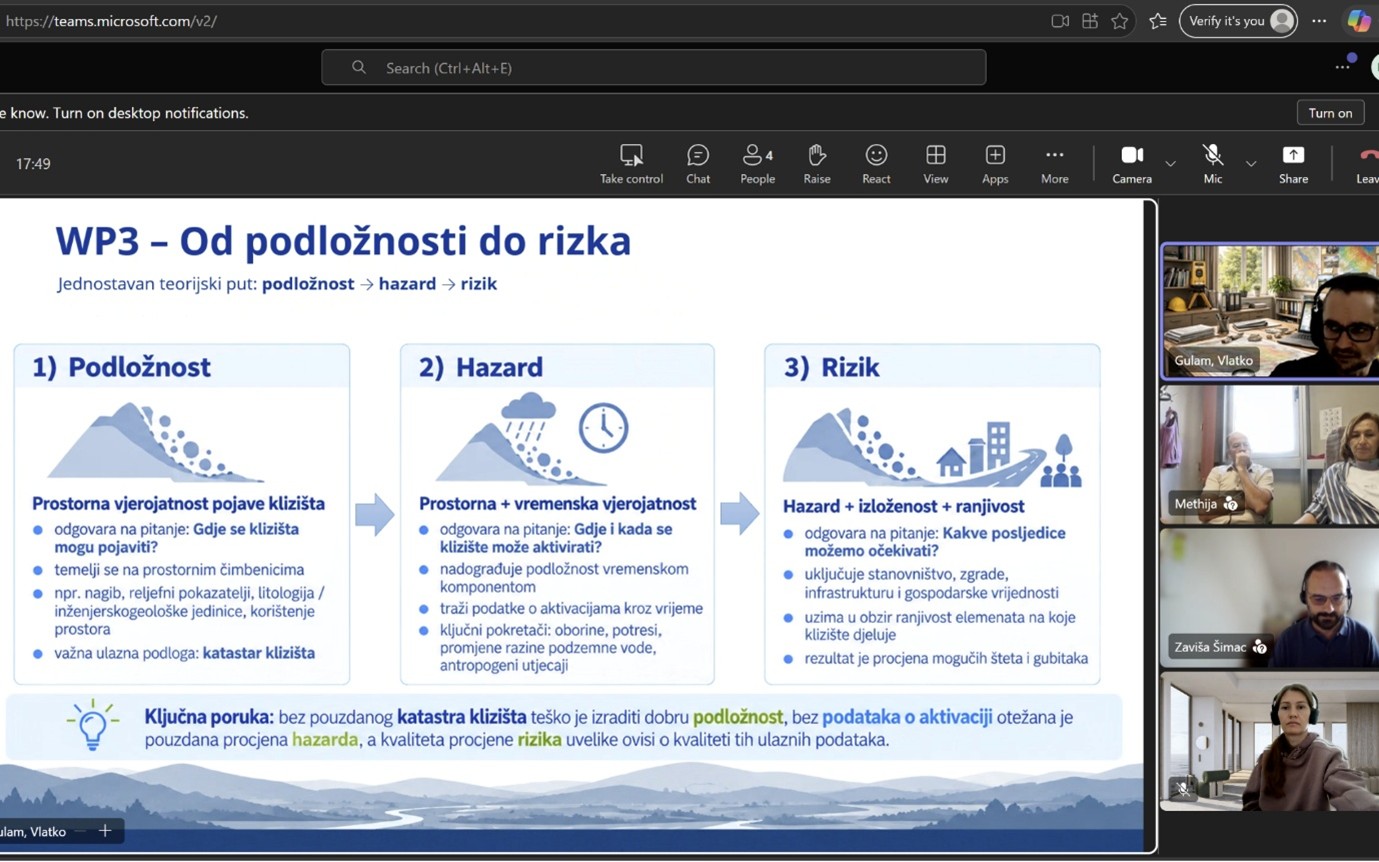Click the Take control button

[x=631, y=164]
